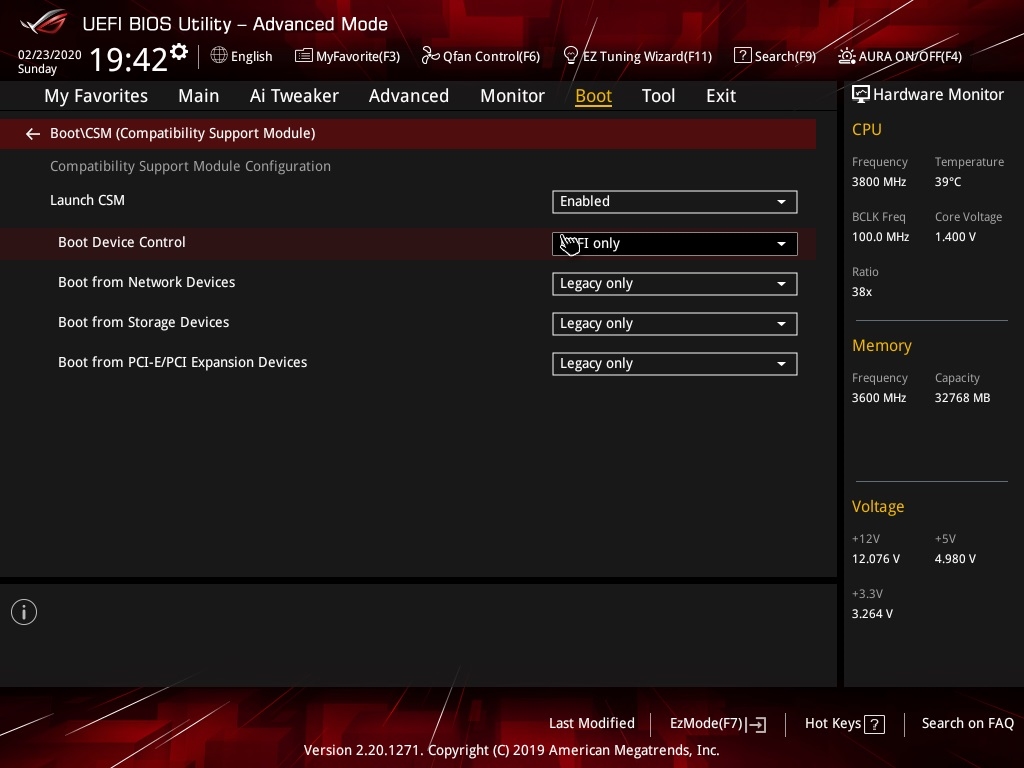Image resolution: width=1024 pixels, height=768 pixels.
Task: Open the Boot Device Control dropdown
Action: (x=675, y=244)
